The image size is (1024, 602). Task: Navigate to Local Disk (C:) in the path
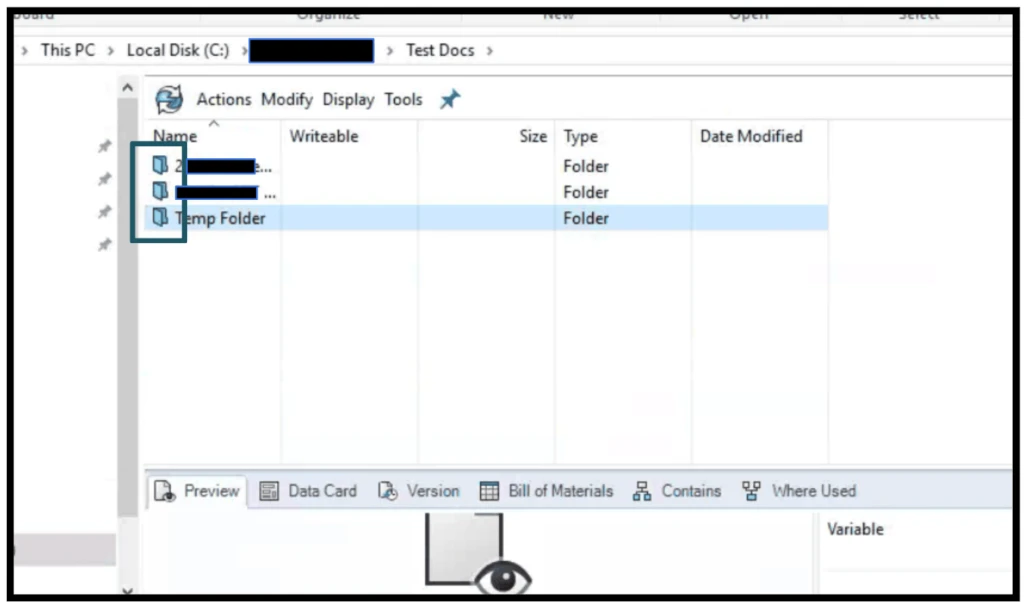click(x=177, y=50)
